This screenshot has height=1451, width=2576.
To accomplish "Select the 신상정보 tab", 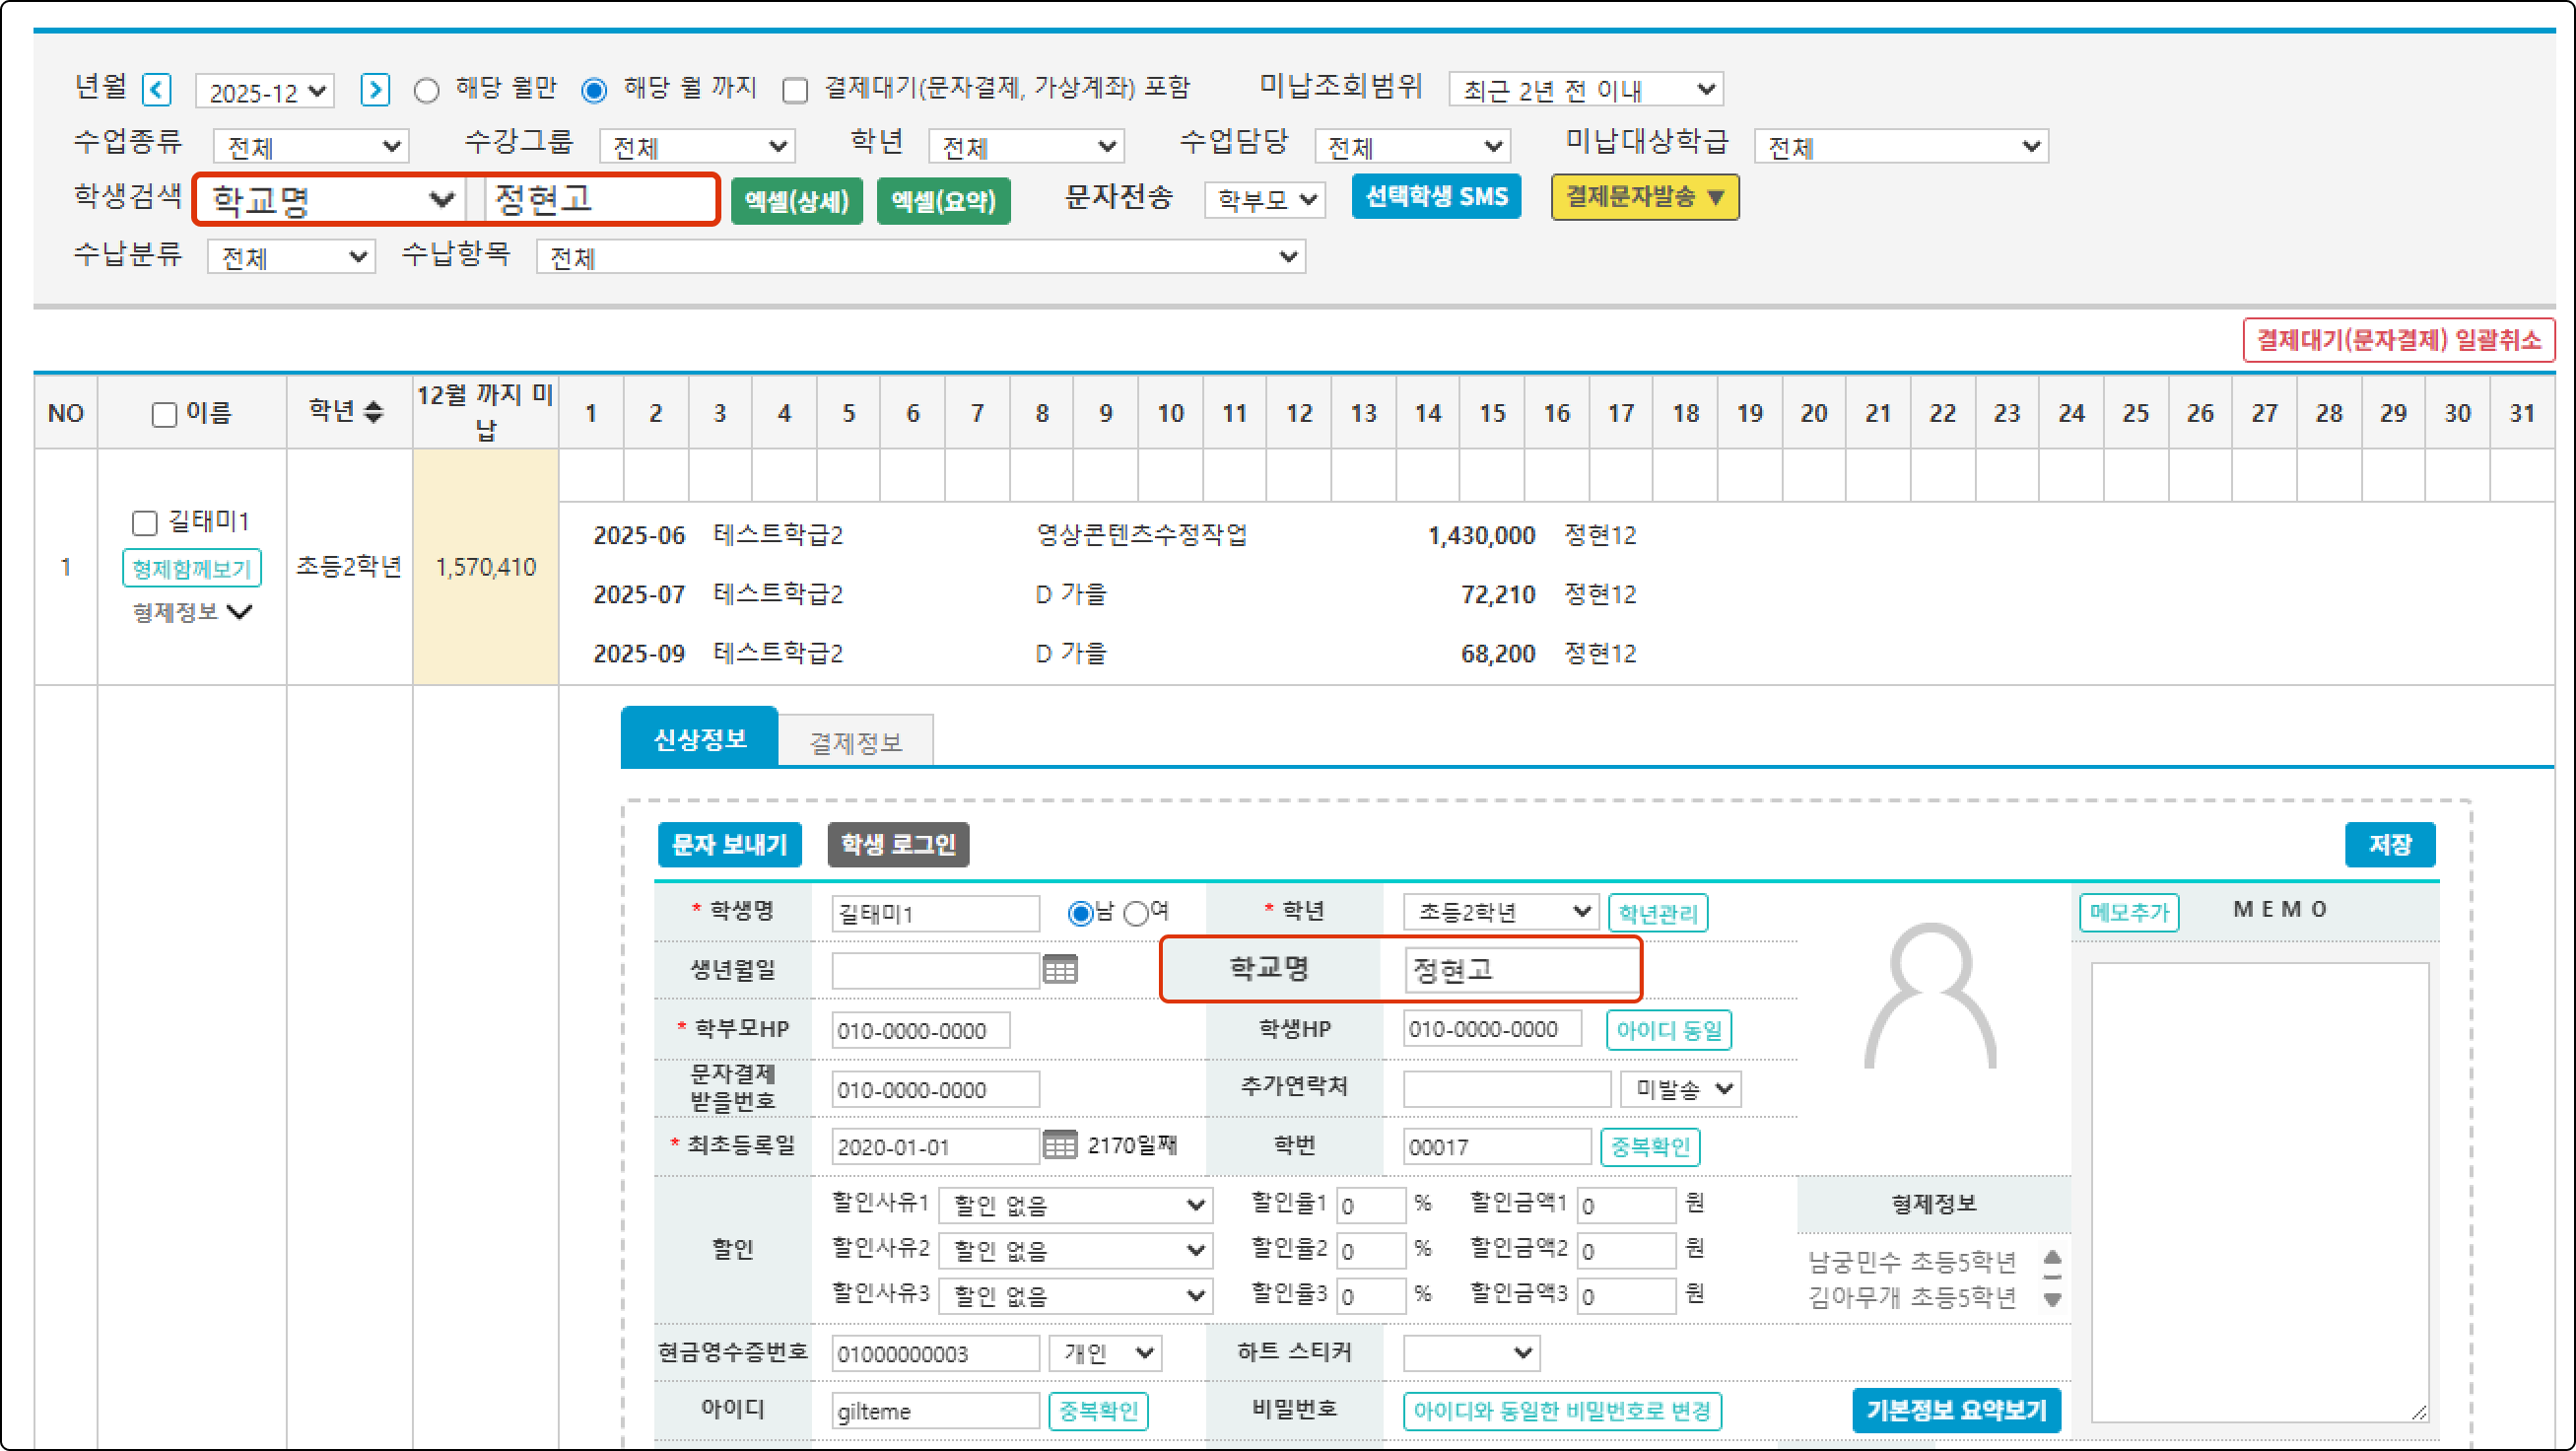I will tap(699, 739).
